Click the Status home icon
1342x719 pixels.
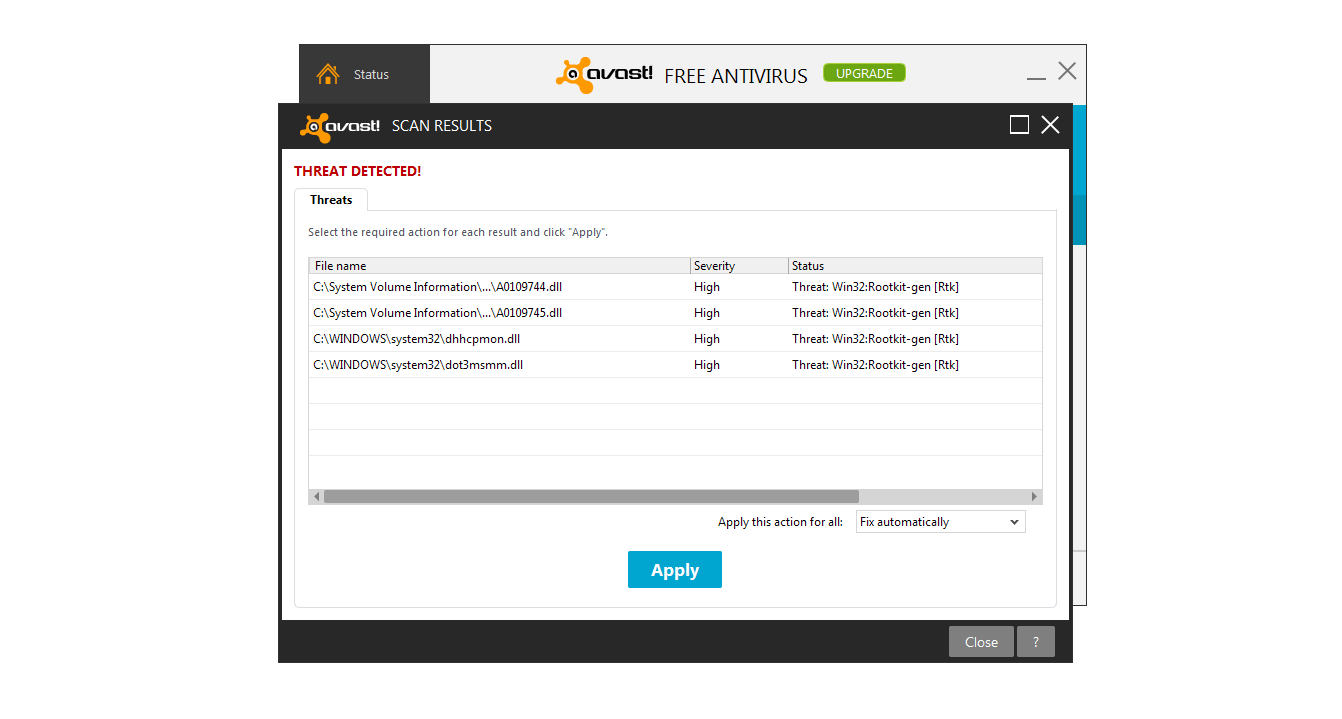(328, 75)
